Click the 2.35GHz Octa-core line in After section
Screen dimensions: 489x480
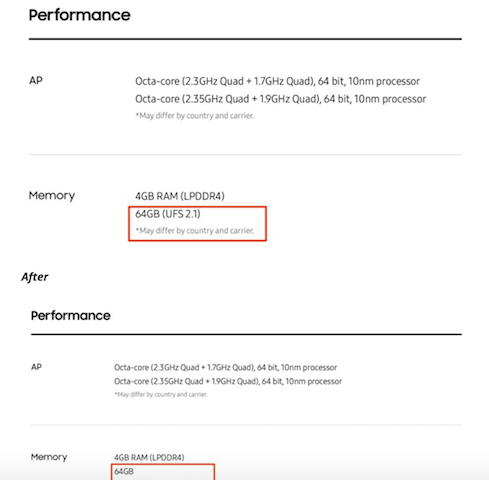[228, 381]
